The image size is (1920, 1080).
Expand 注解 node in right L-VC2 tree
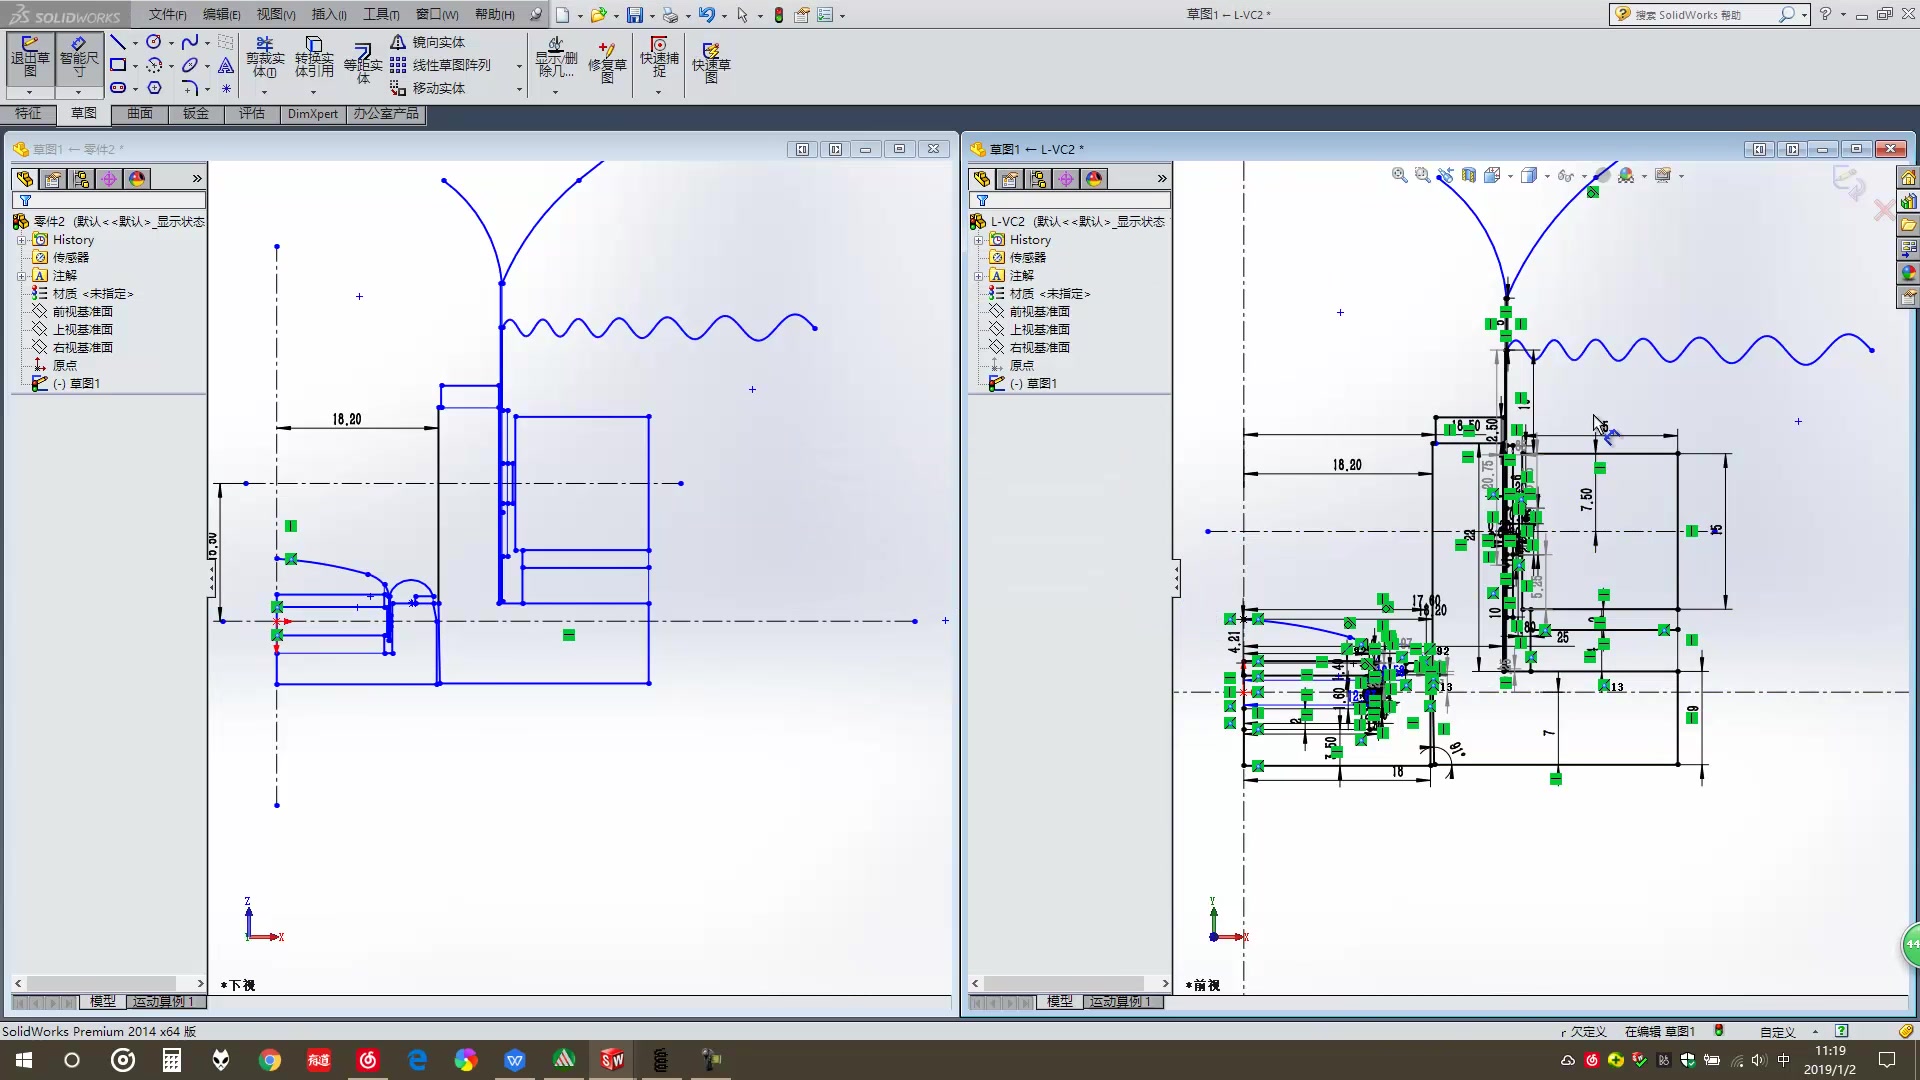coord(978,276)
